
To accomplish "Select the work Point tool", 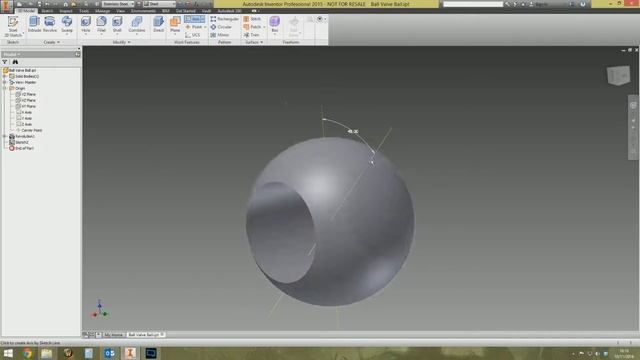I will 194,27.
